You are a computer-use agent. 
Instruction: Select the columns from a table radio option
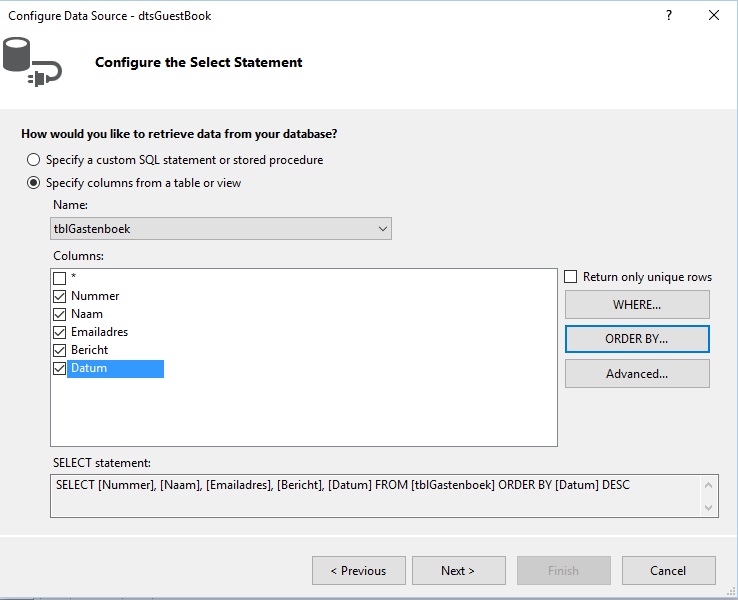pyautogui.click(x=33, y=183)
